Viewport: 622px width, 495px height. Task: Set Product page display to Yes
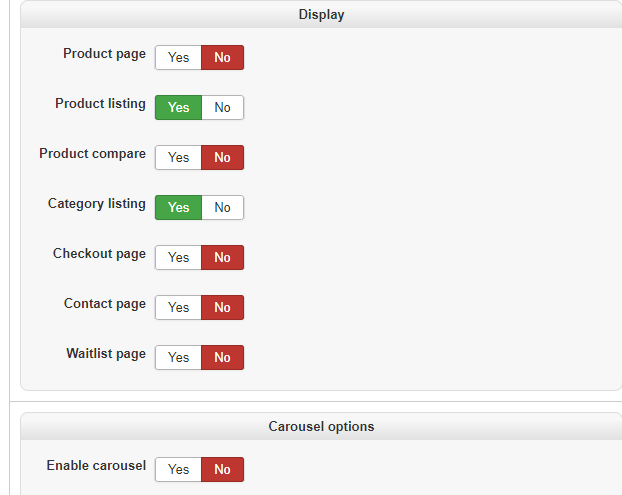pos(178,58)
